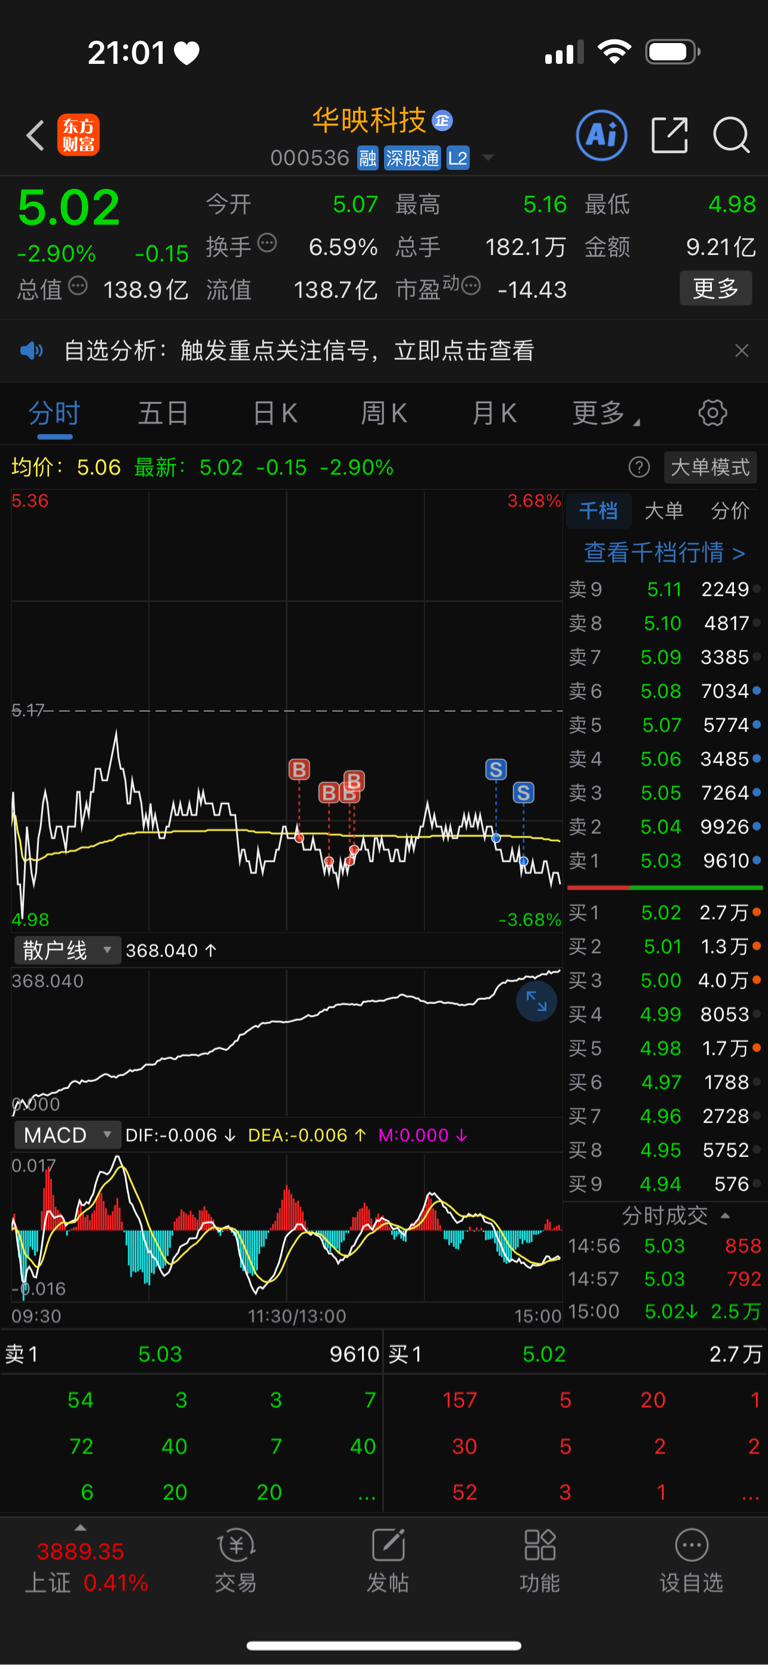This screenshot has height=1665, width=768.
Task: Select the 千档 order book tab
Action: tap(598, 511)
